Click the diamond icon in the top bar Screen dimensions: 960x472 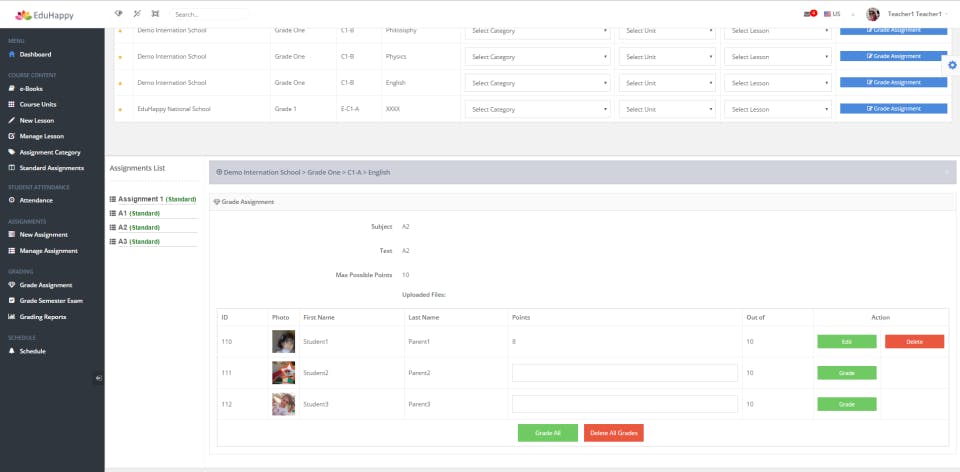pyautogui.click(x=118, y=13)
